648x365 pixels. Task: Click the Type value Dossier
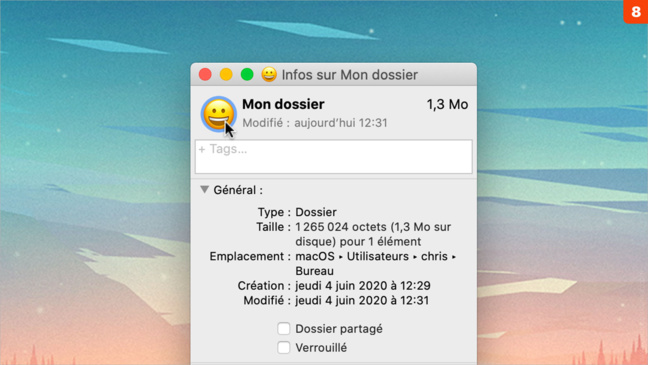pyautogui.click(x=316, y=212)
